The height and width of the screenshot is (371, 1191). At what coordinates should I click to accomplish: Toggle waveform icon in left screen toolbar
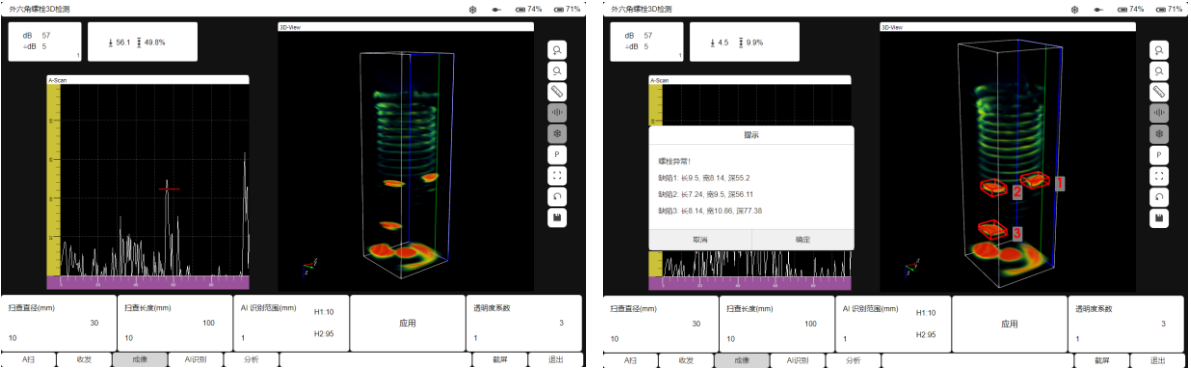[558, 113]
